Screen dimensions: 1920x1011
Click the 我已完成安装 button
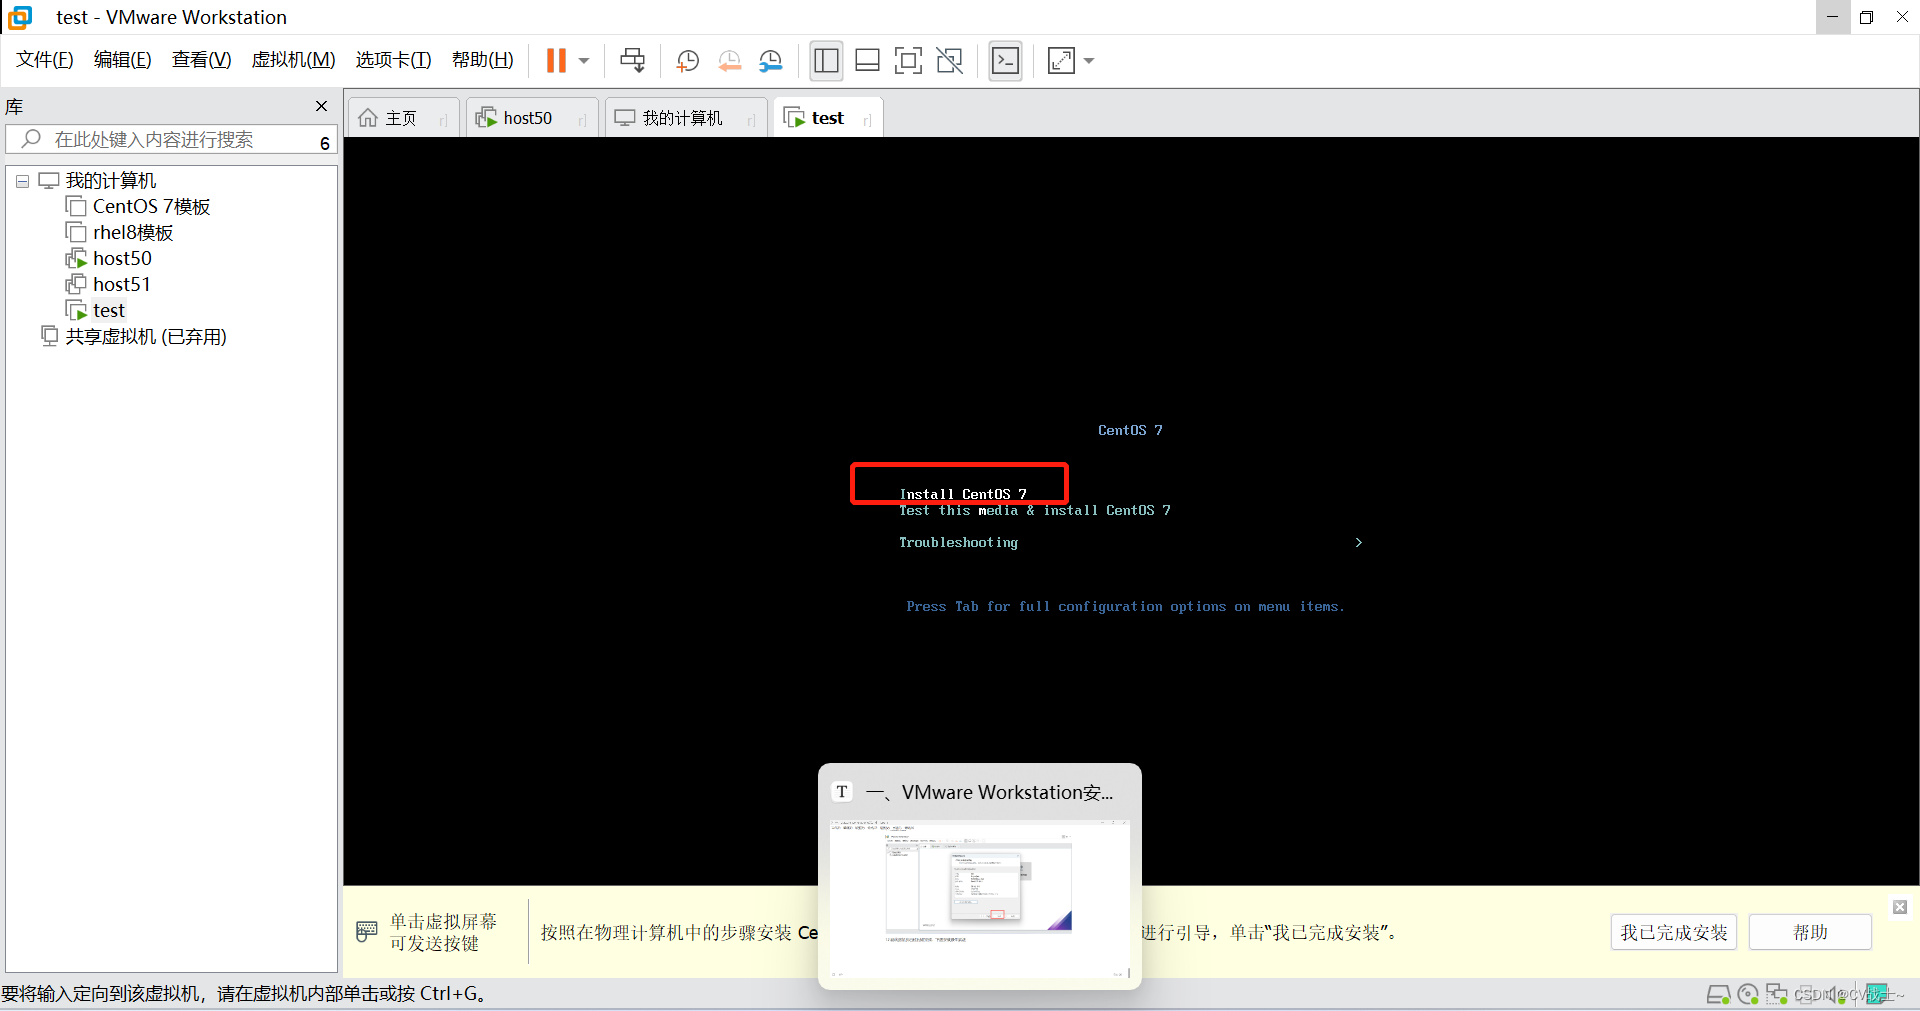(1673, 932)
